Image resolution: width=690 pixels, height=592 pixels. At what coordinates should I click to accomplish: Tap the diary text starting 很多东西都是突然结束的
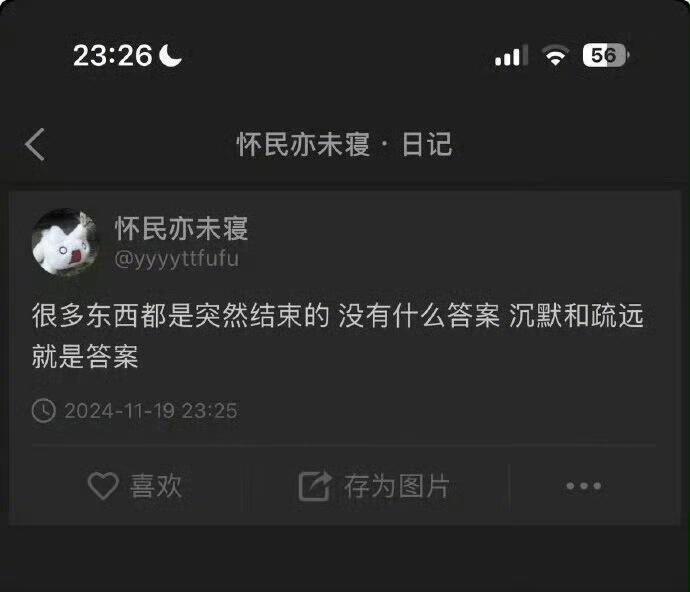click(338, 335)
